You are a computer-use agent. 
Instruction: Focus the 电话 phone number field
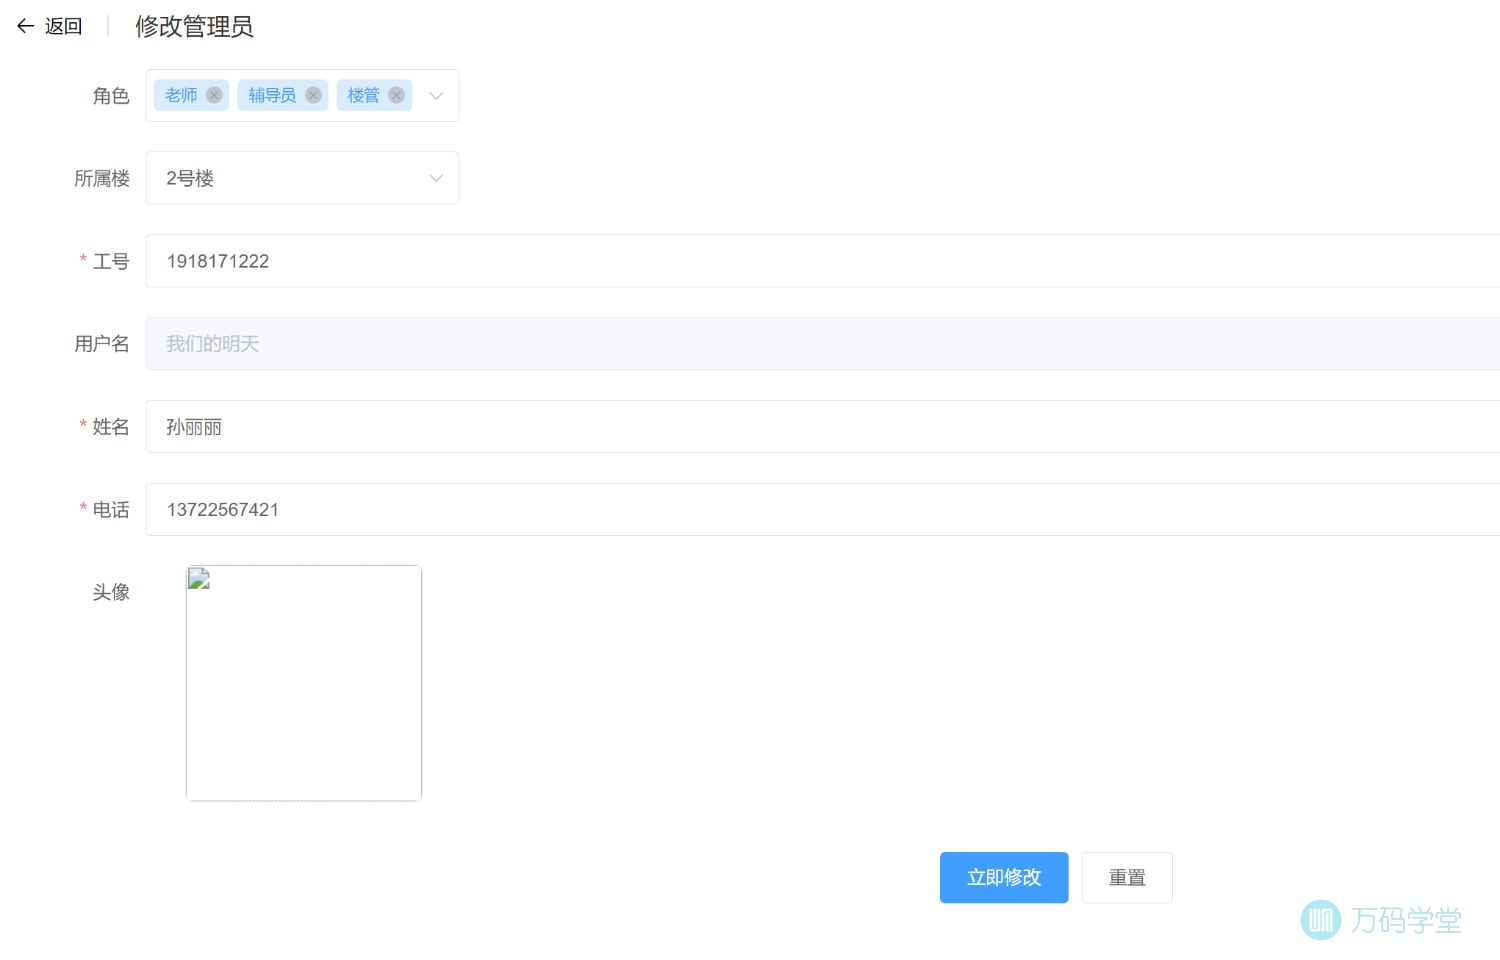coord(822,510)
